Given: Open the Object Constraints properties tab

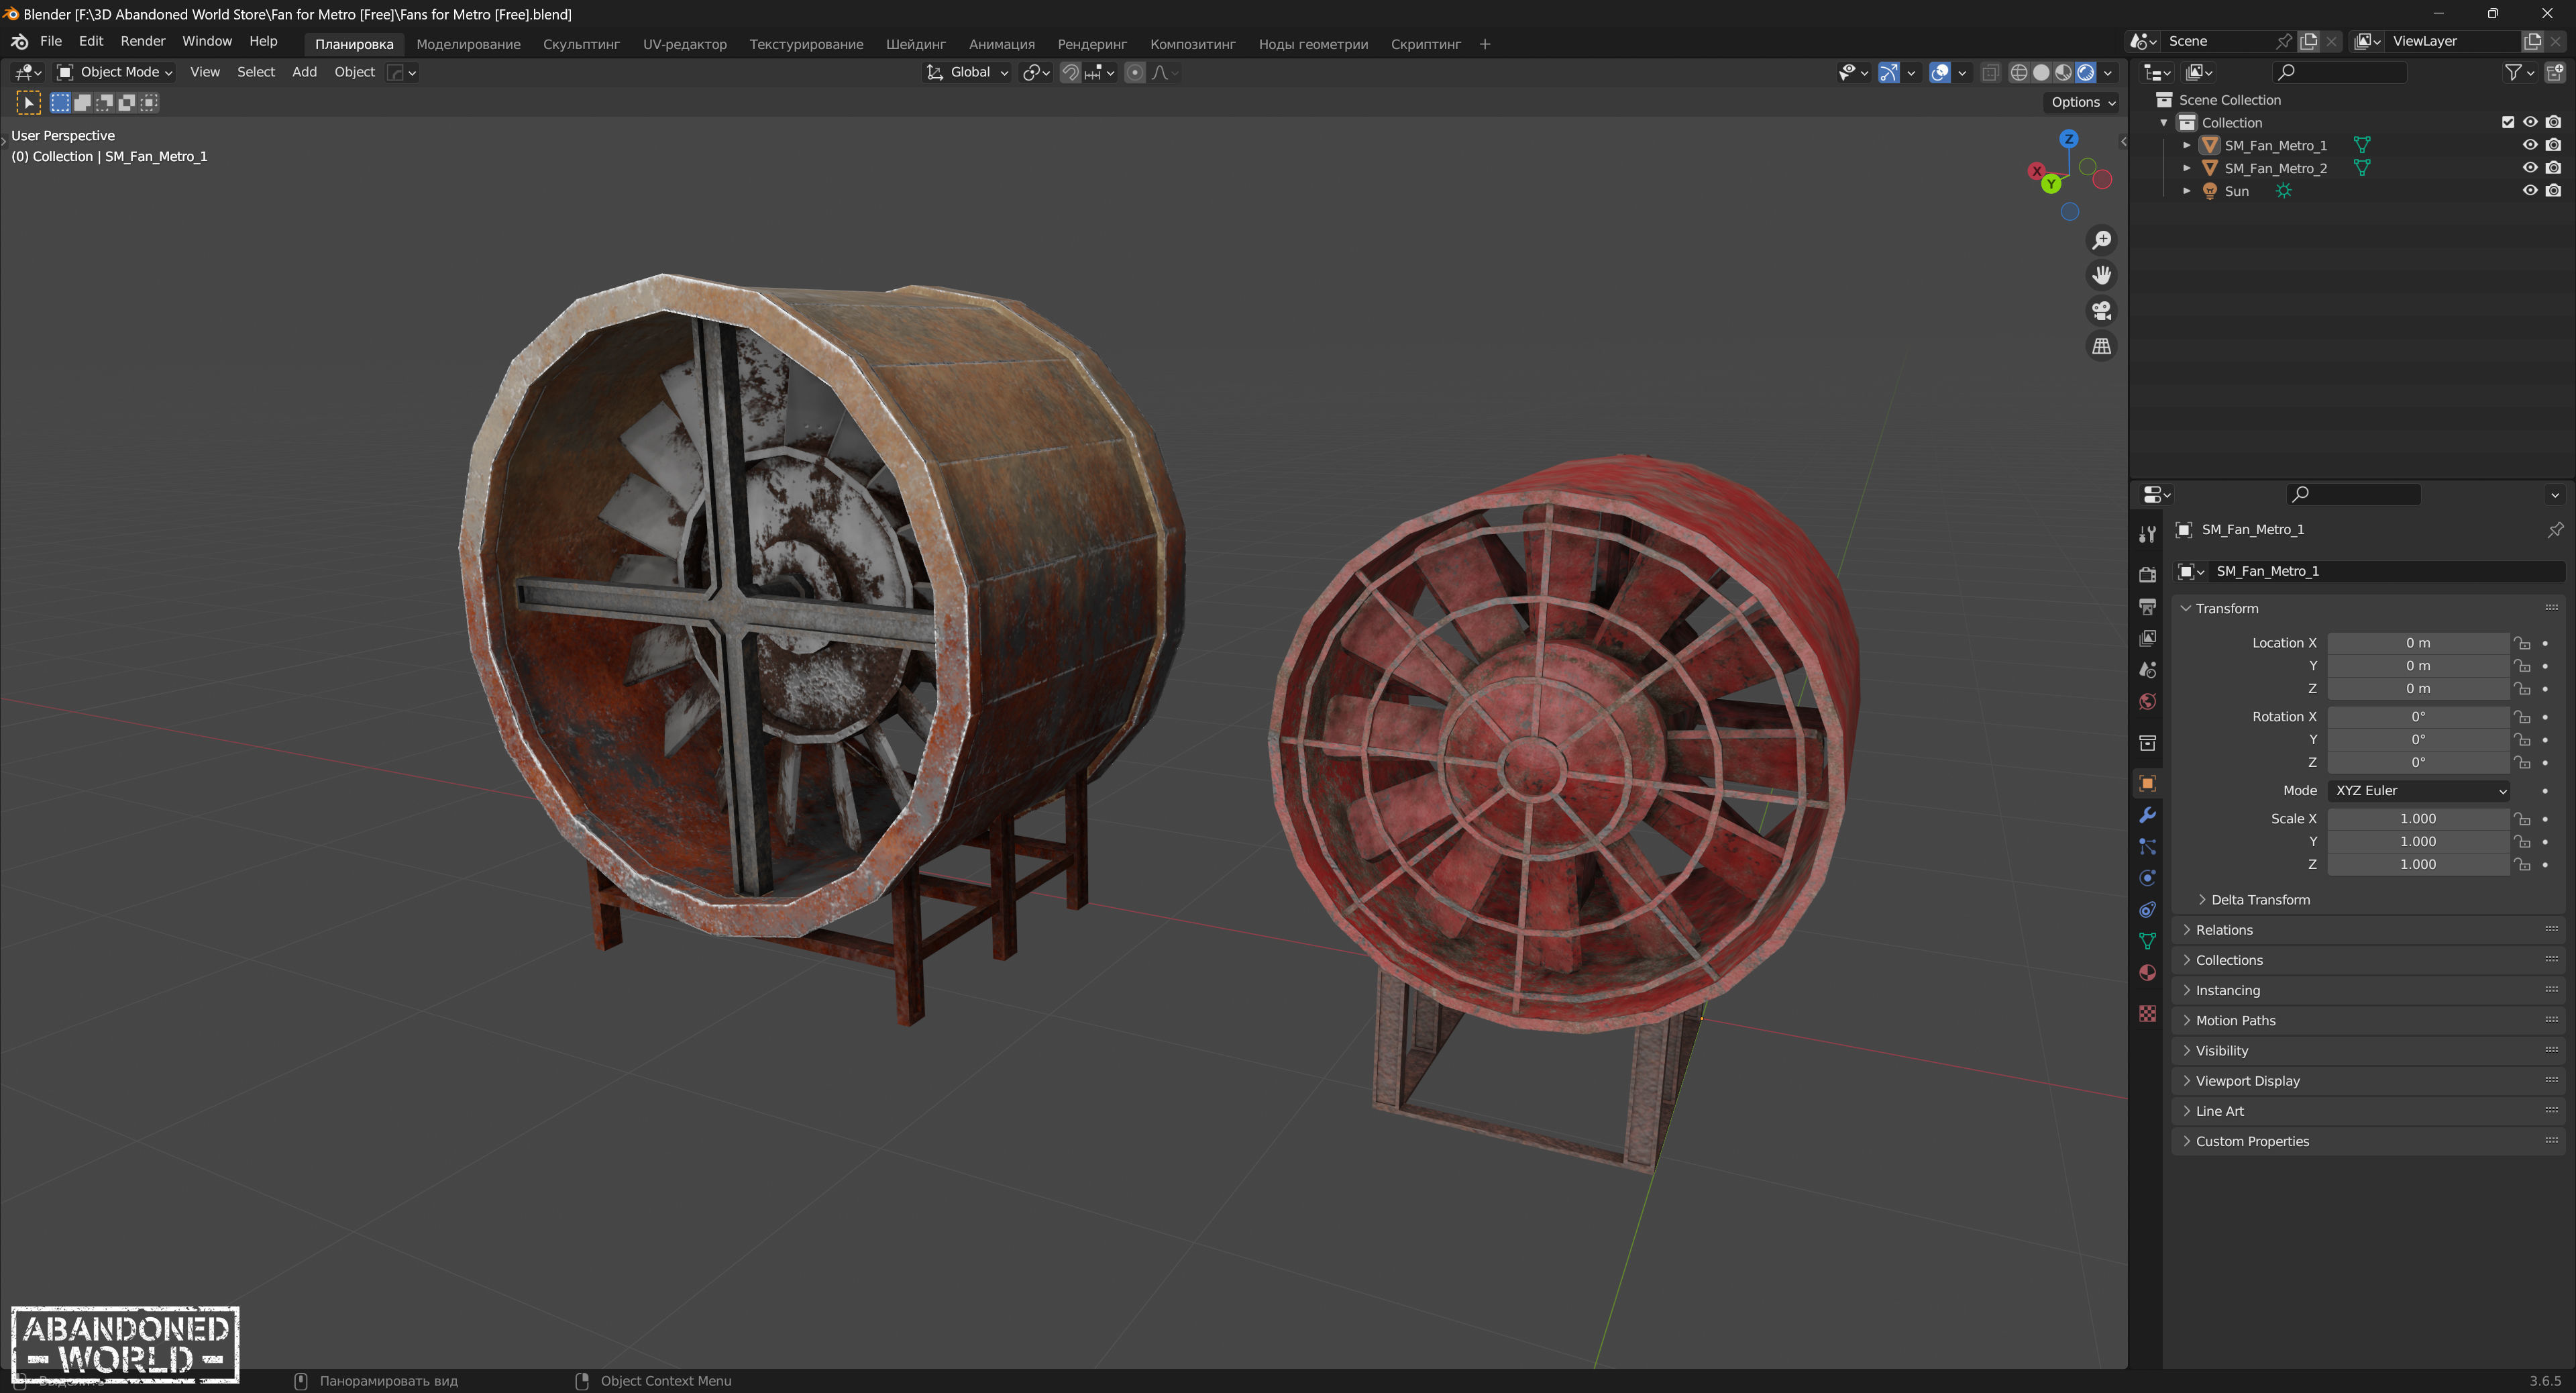Looking at the screenshot, I should [x=2147, y=910].
